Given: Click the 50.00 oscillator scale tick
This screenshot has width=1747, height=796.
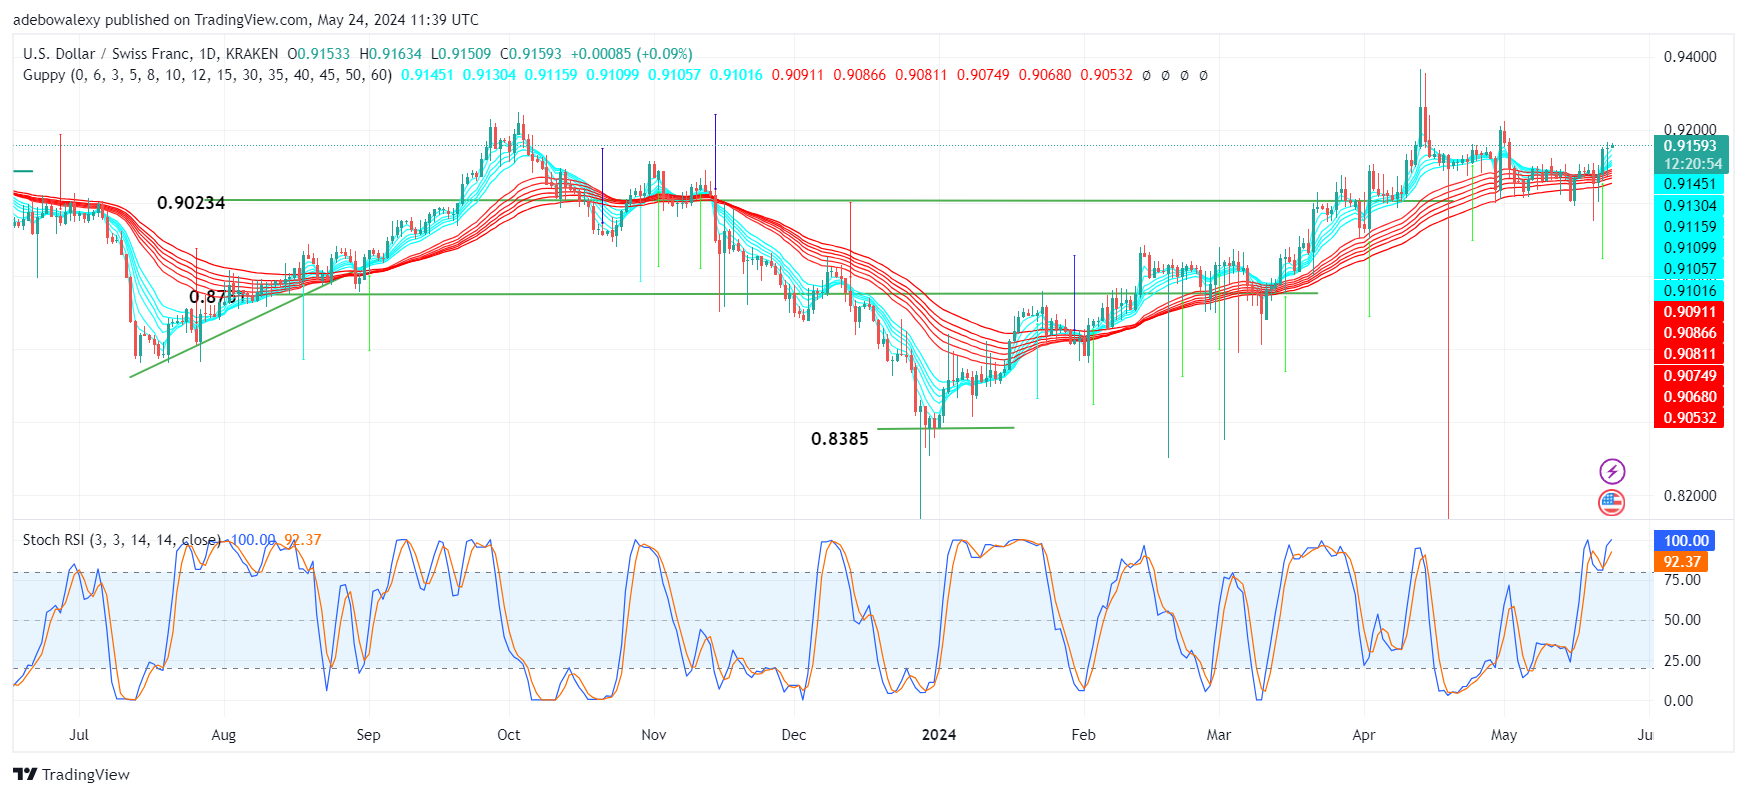Looking at the screenshot, I should pos(1682,620).
